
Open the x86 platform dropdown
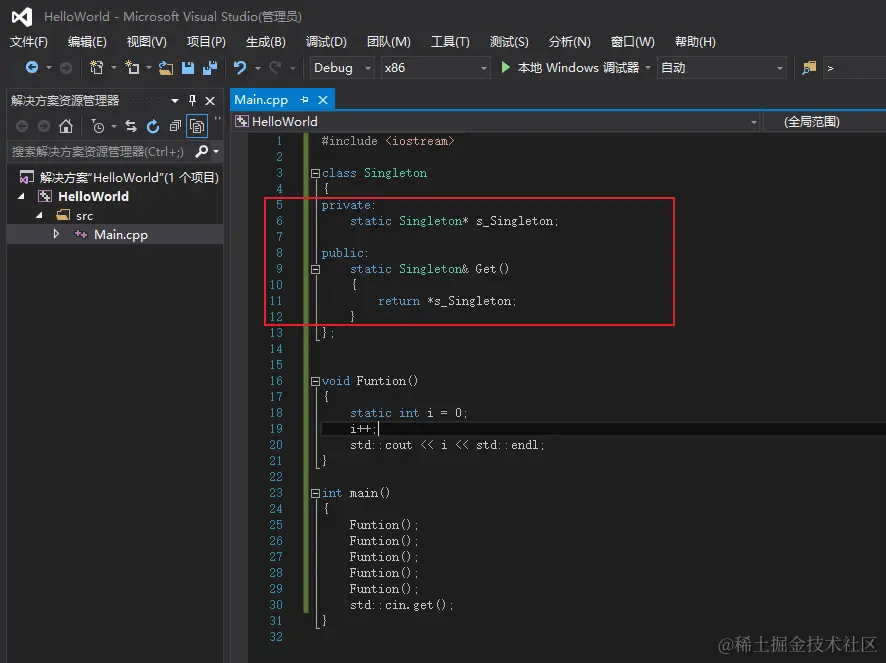[x=435, y=68]
